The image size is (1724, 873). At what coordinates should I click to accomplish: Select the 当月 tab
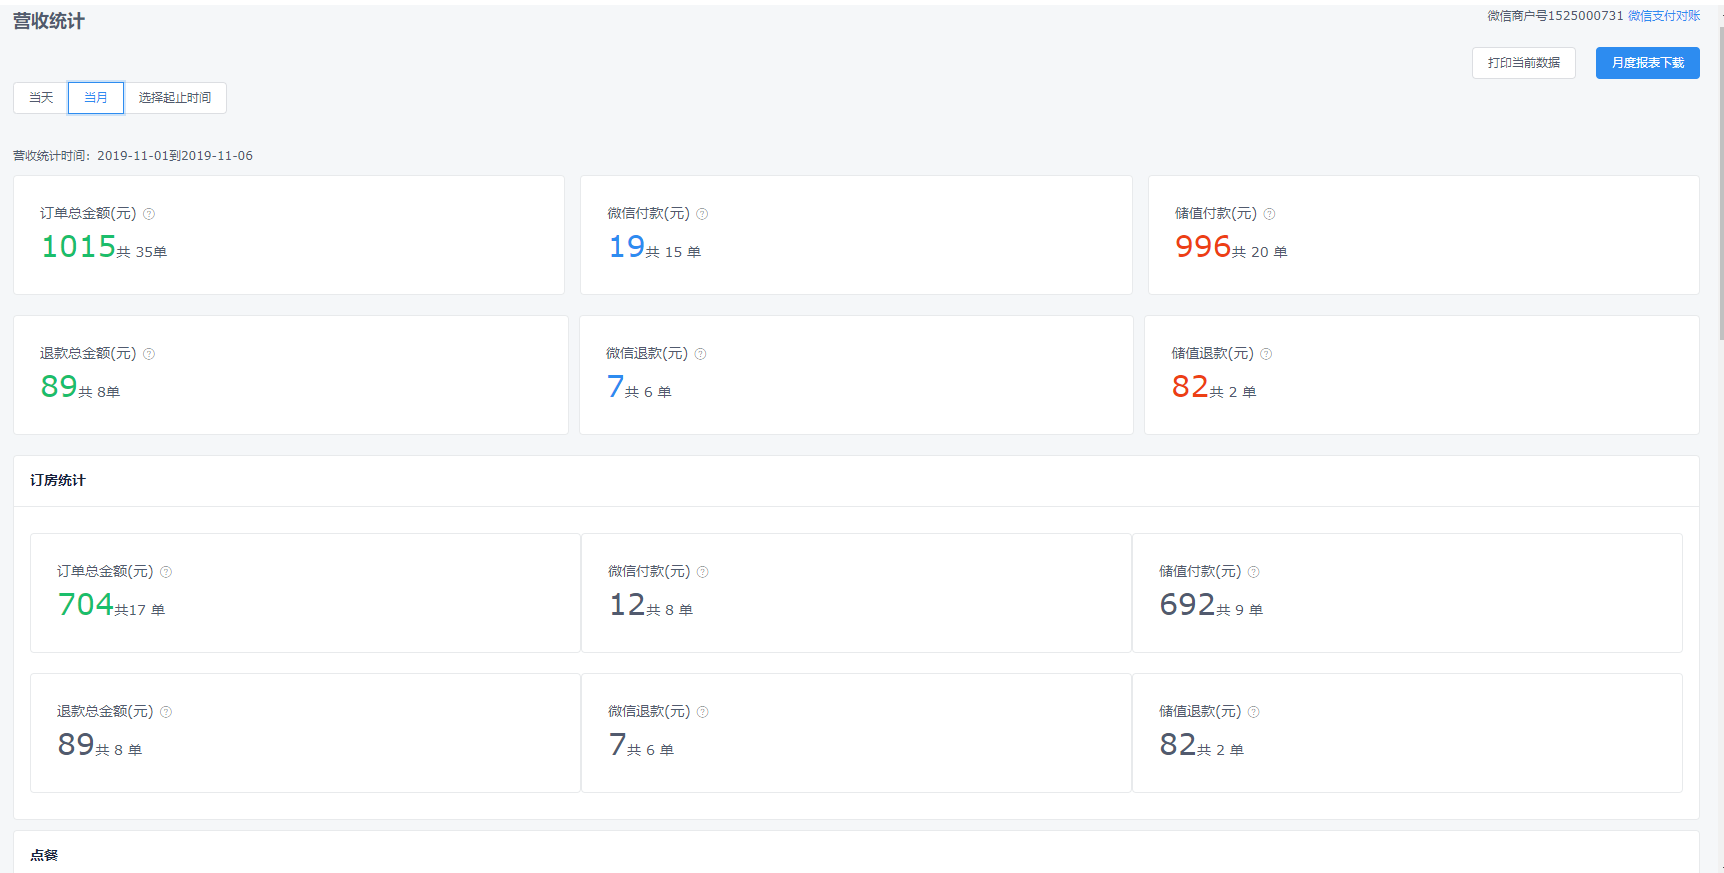(x=96, y=98)
